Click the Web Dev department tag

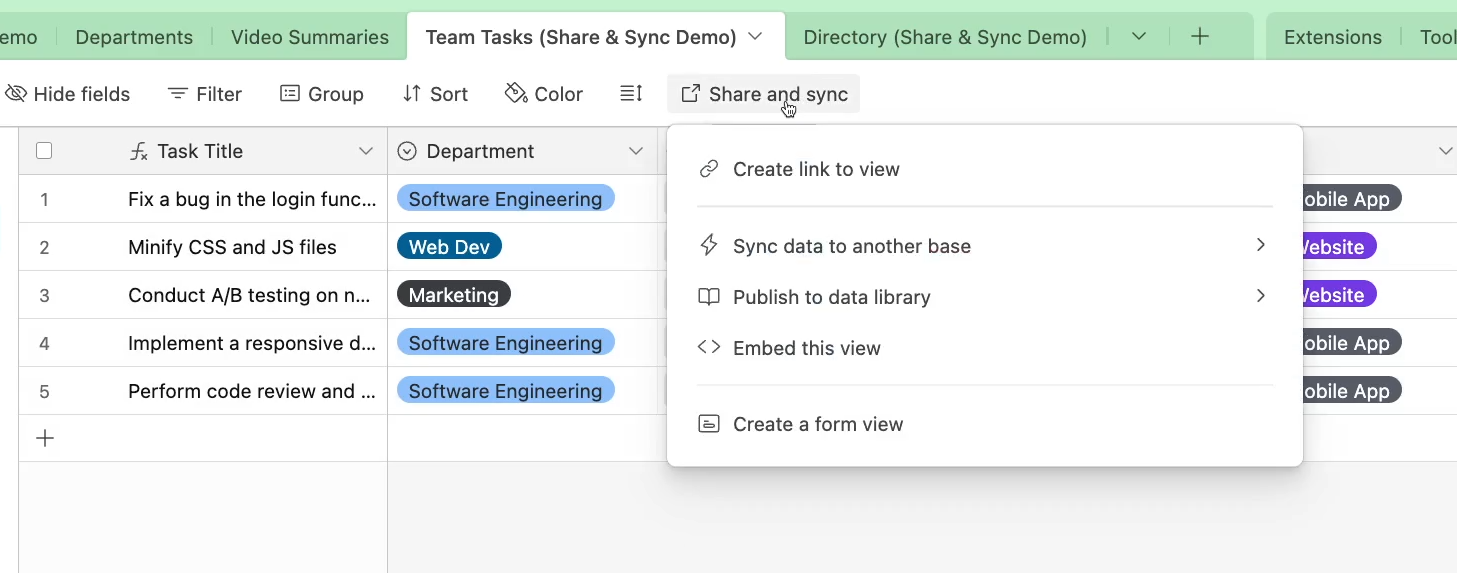coord(449,247)
